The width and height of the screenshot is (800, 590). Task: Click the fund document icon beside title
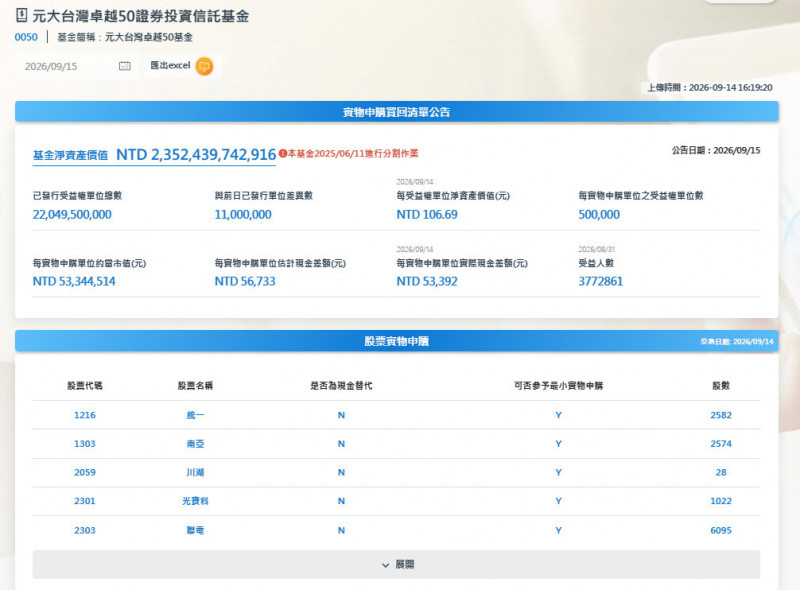(21, 15)
